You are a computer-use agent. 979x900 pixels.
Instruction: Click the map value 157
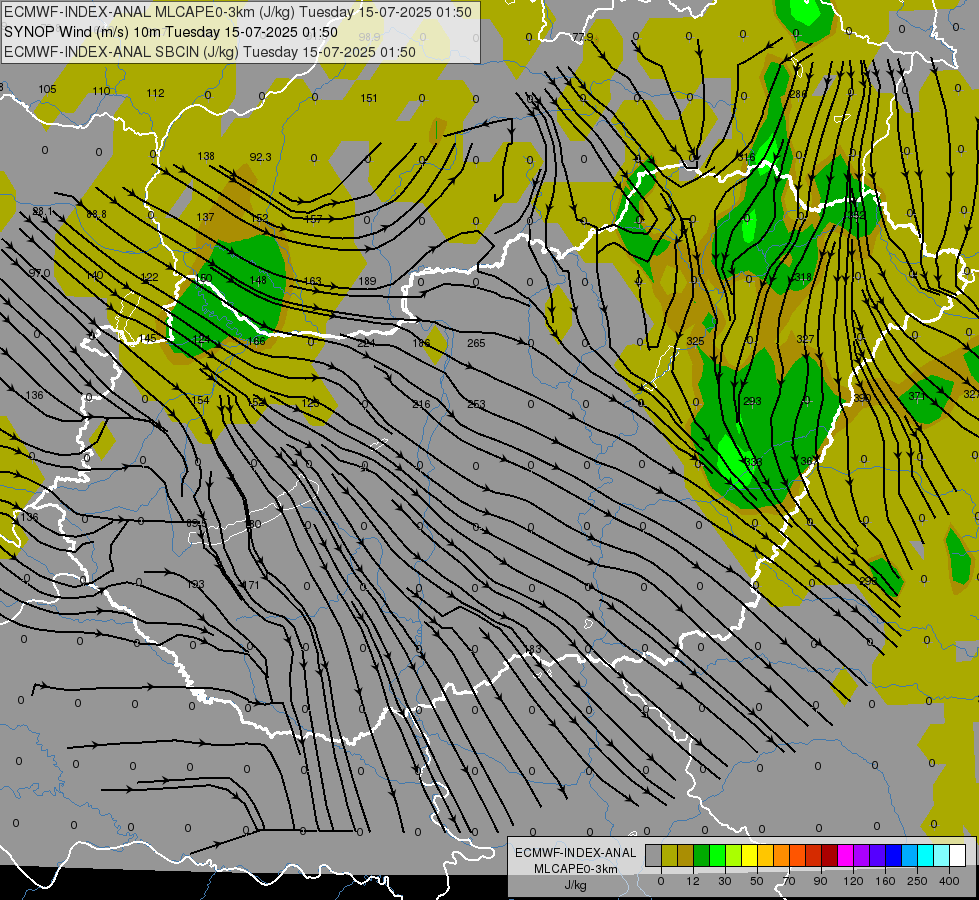point(313,219)
